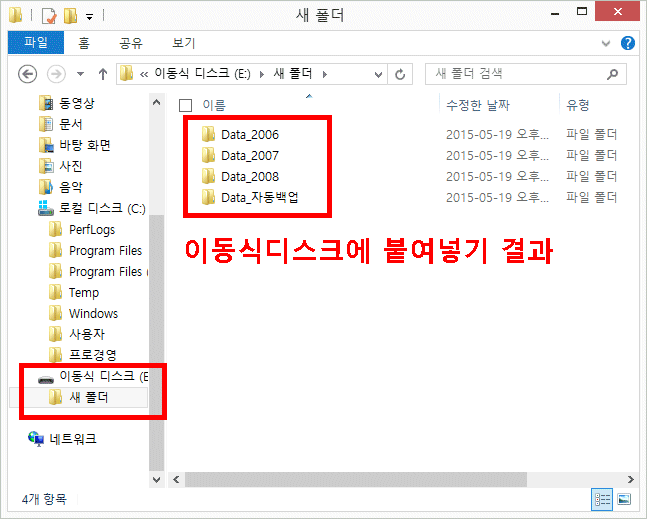Minimize the 새 폴더 window
Viewport: 647px width, 519px height.
[555, 13]
